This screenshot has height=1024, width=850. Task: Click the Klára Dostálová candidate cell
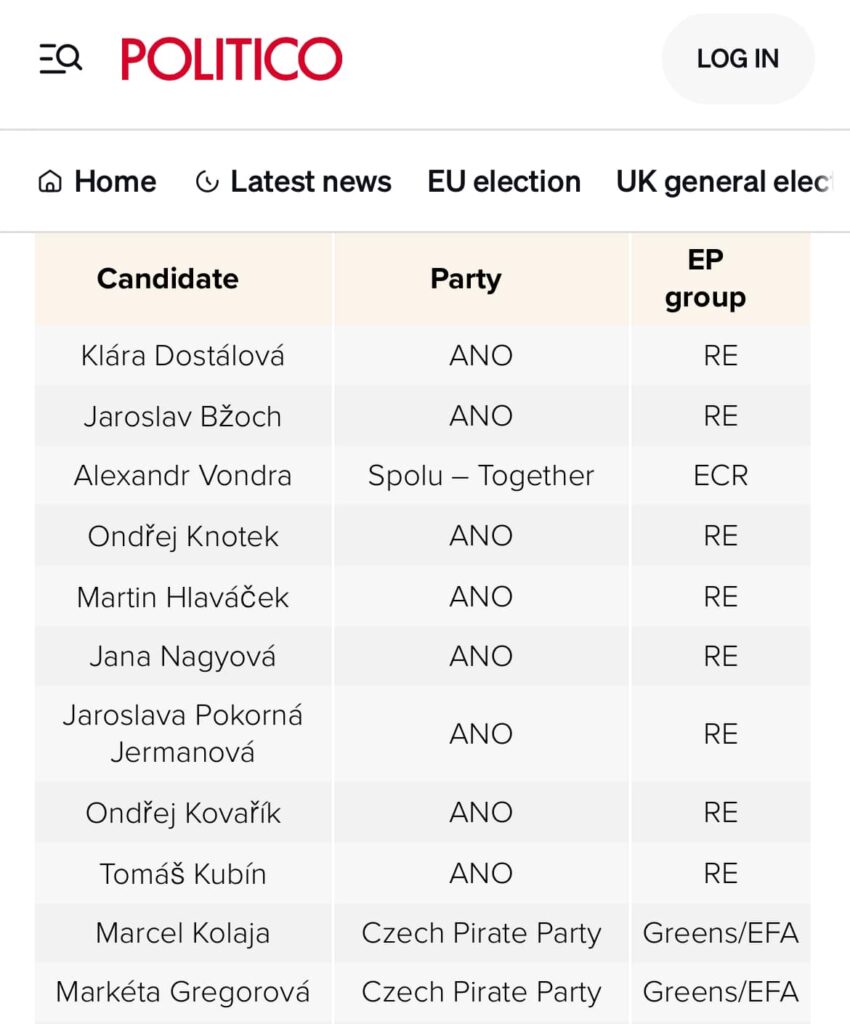click(x=183, y=356)
